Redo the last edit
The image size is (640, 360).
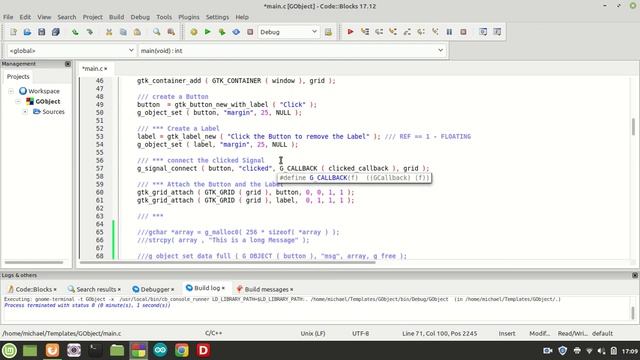(x=89, y=32)
